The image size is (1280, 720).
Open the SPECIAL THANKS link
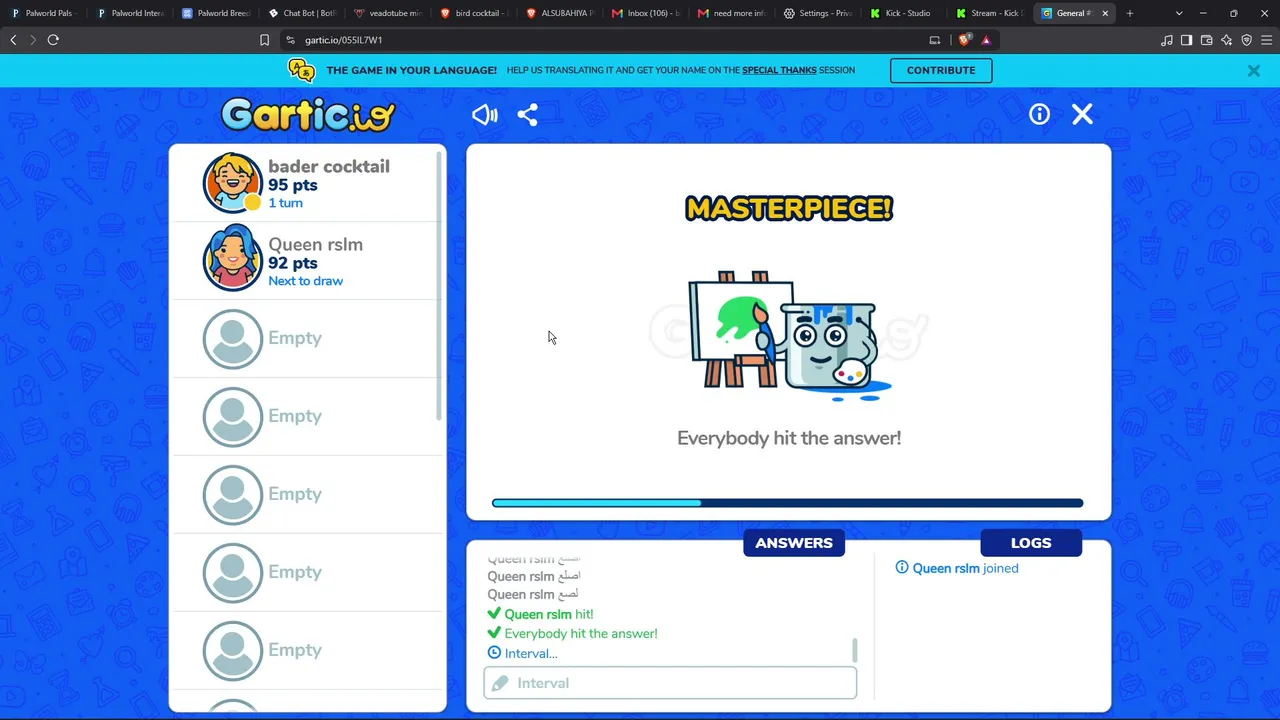point(779,70)
